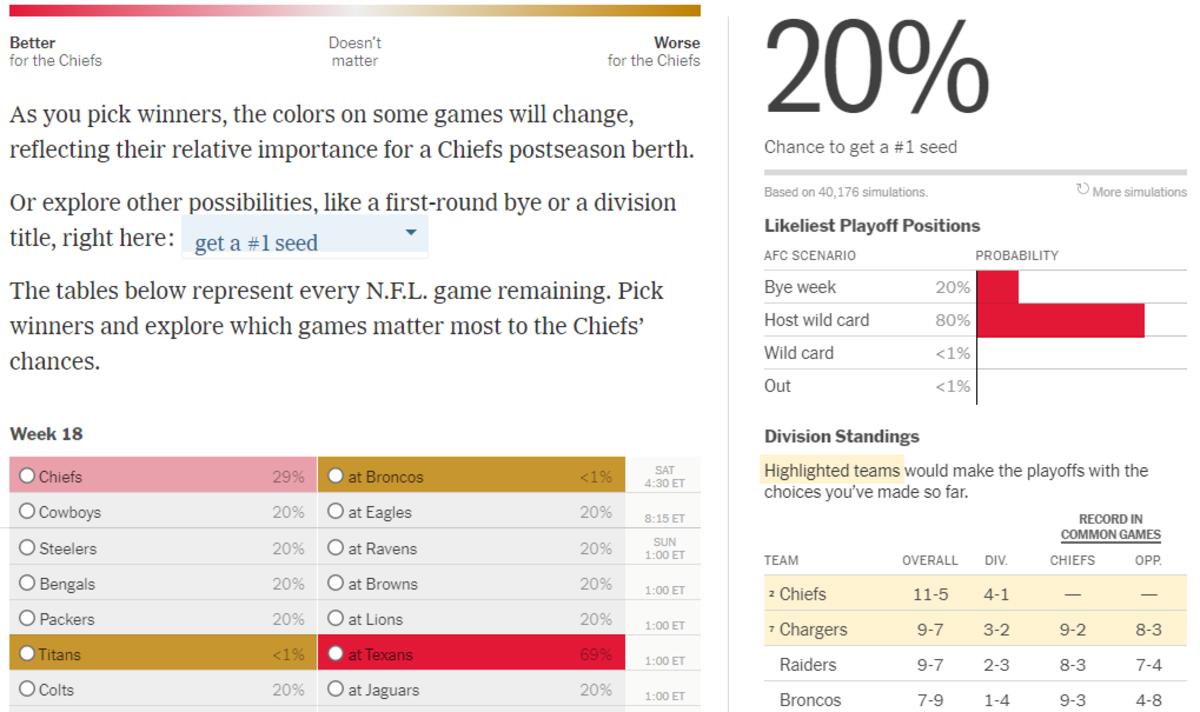The image size is (1200, 712).
Task: Pick at Lions radio button
Action: click(336, 619)
